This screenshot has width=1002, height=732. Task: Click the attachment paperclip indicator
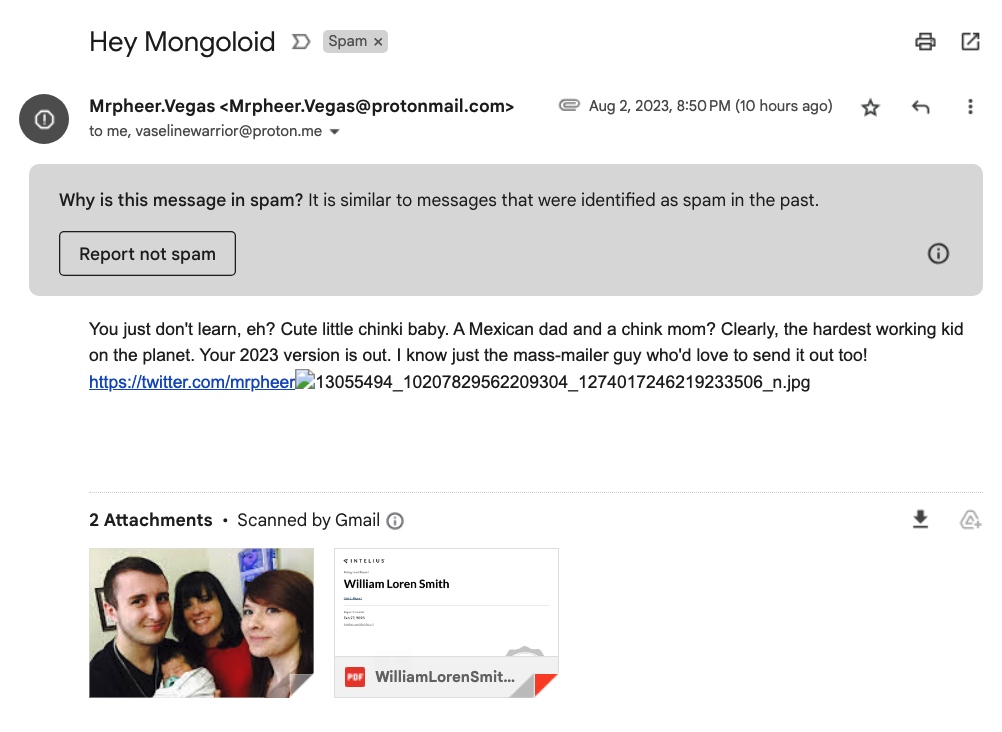click(x=569, y=105)
